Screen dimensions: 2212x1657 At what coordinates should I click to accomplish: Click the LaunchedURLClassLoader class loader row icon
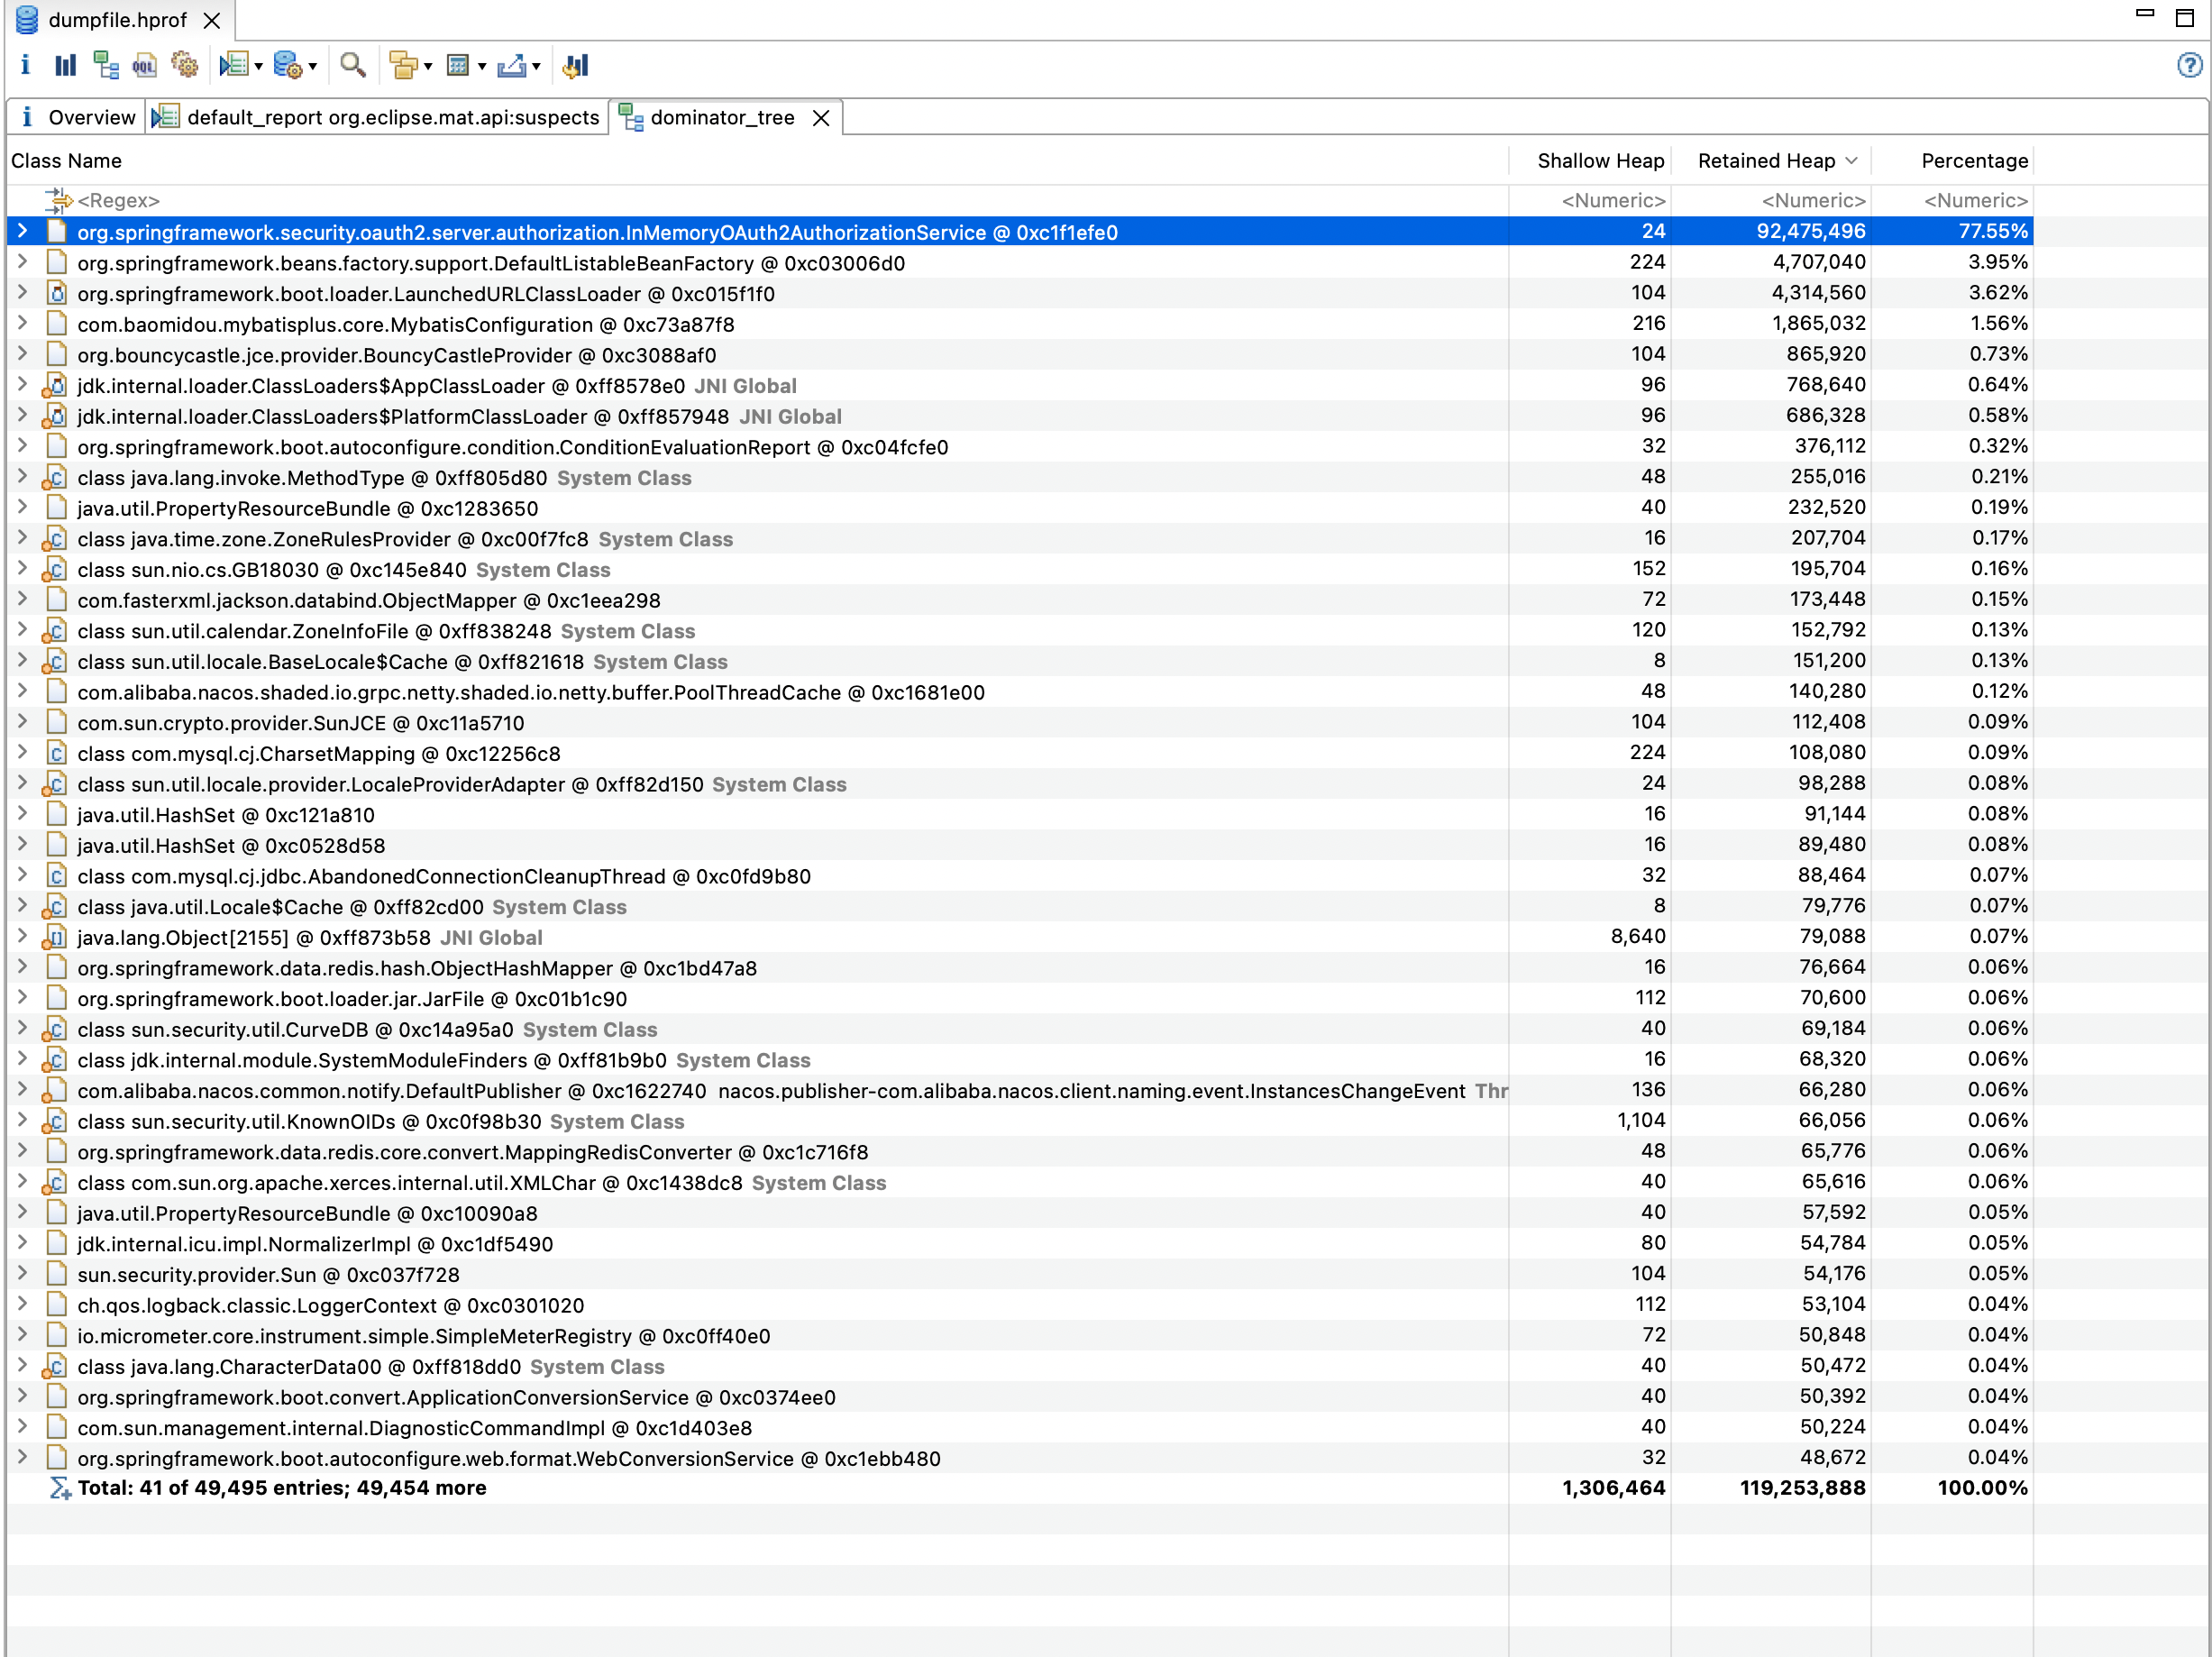click(x=57, y=294)
